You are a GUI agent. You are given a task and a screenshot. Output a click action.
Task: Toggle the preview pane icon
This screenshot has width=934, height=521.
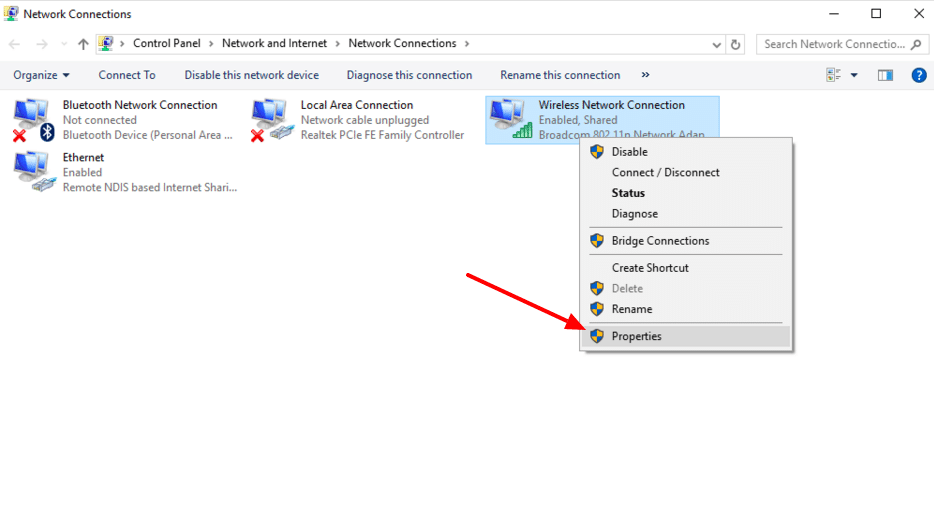pos(885,75)
